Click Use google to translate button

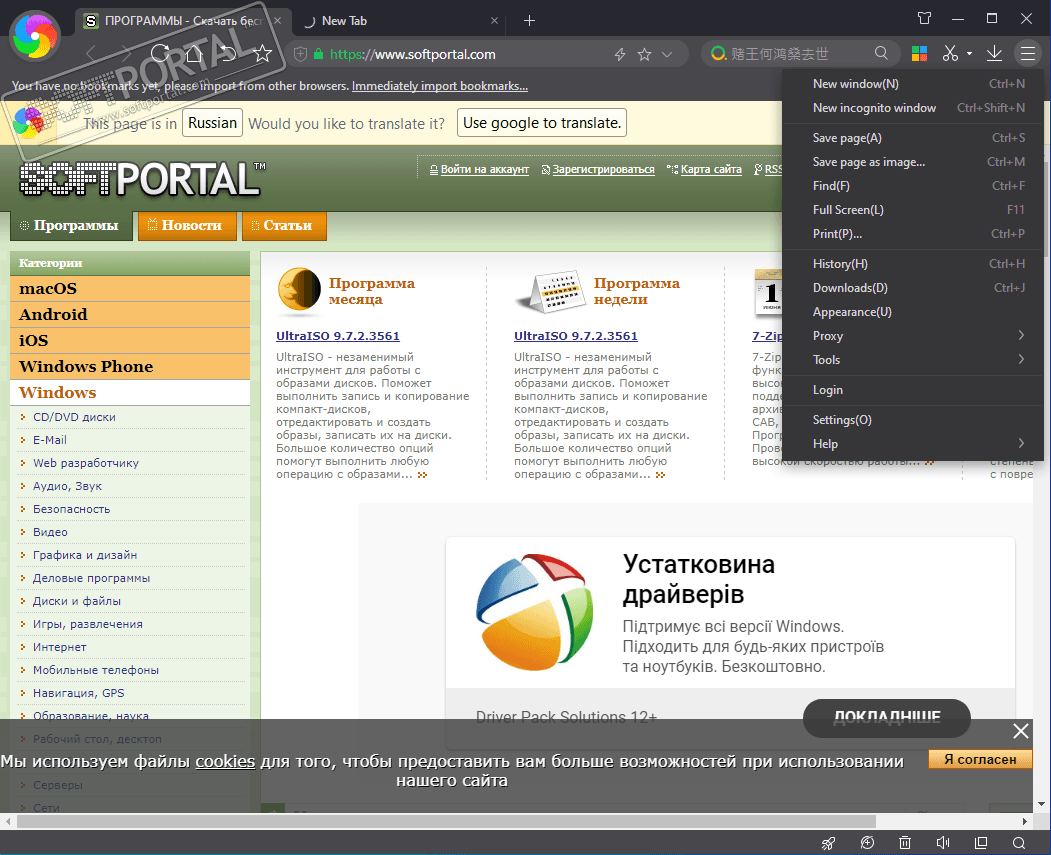click(x=542, y=123)
